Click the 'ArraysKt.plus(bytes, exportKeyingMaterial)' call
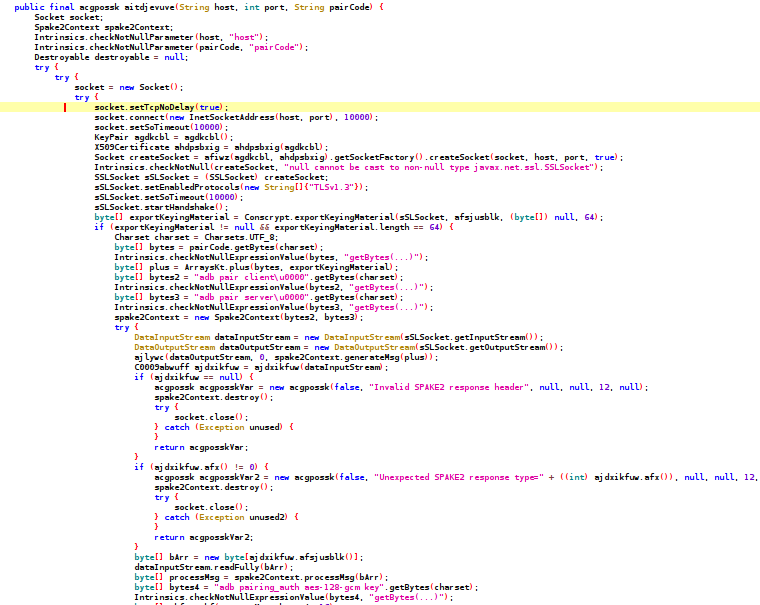The image size is (760, 605). pyautogui.click(x=289, y=268)
